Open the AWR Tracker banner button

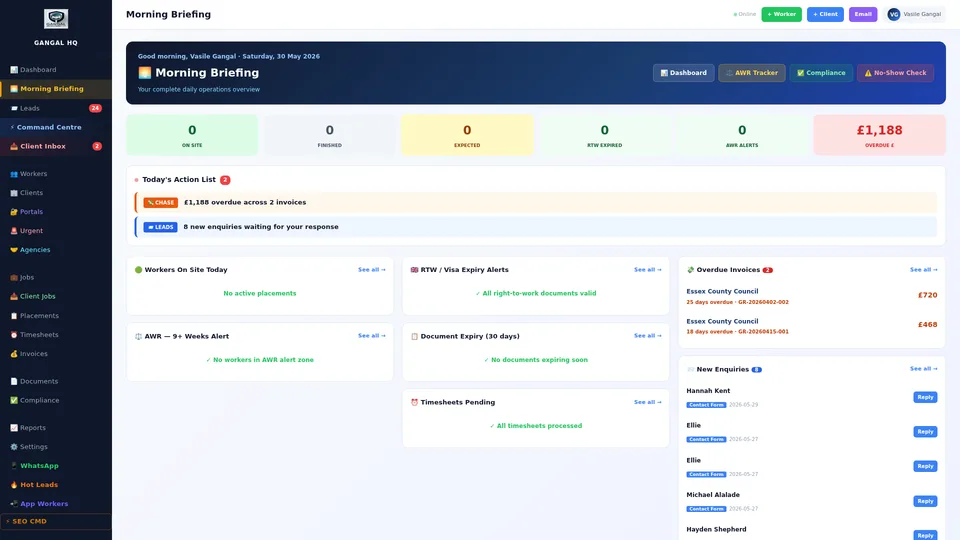752,73
